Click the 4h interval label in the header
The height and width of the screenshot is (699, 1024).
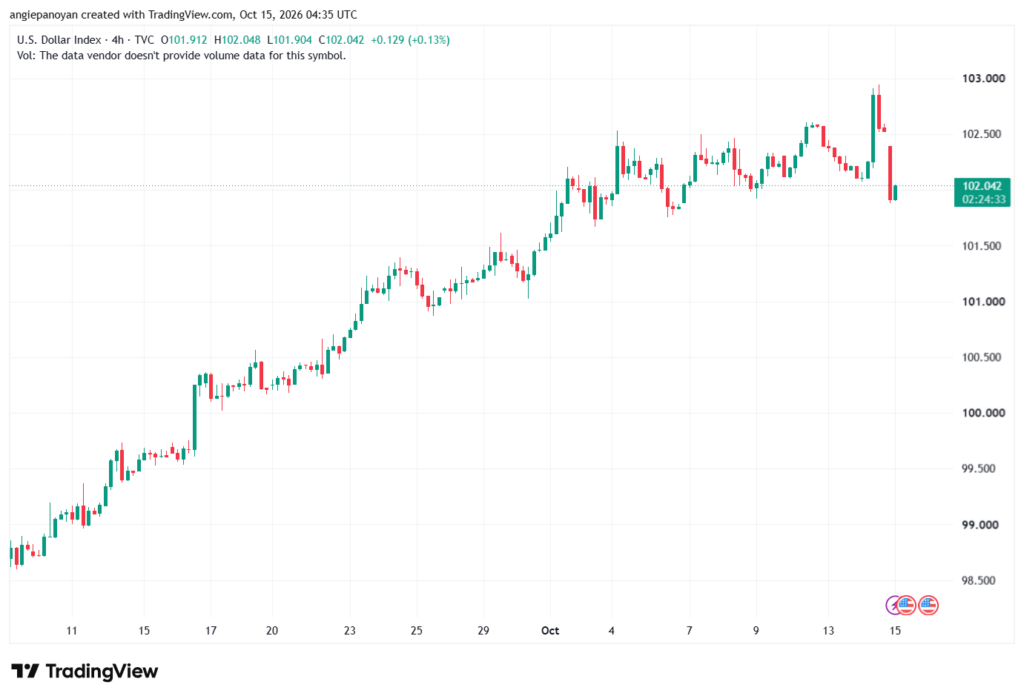point(118,40)
